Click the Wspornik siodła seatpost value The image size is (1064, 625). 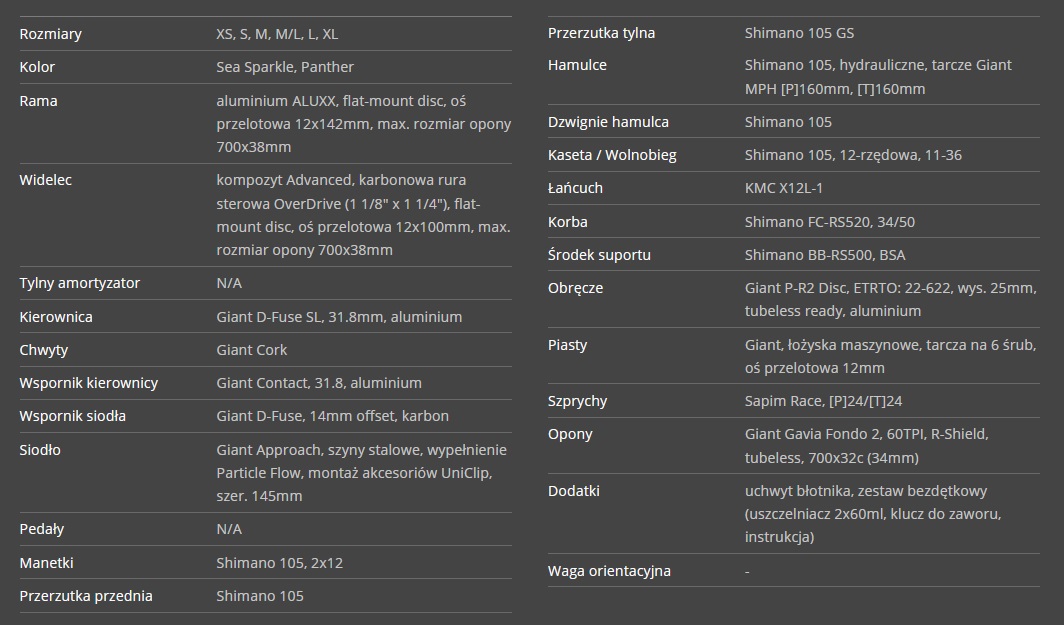[332, 416]
